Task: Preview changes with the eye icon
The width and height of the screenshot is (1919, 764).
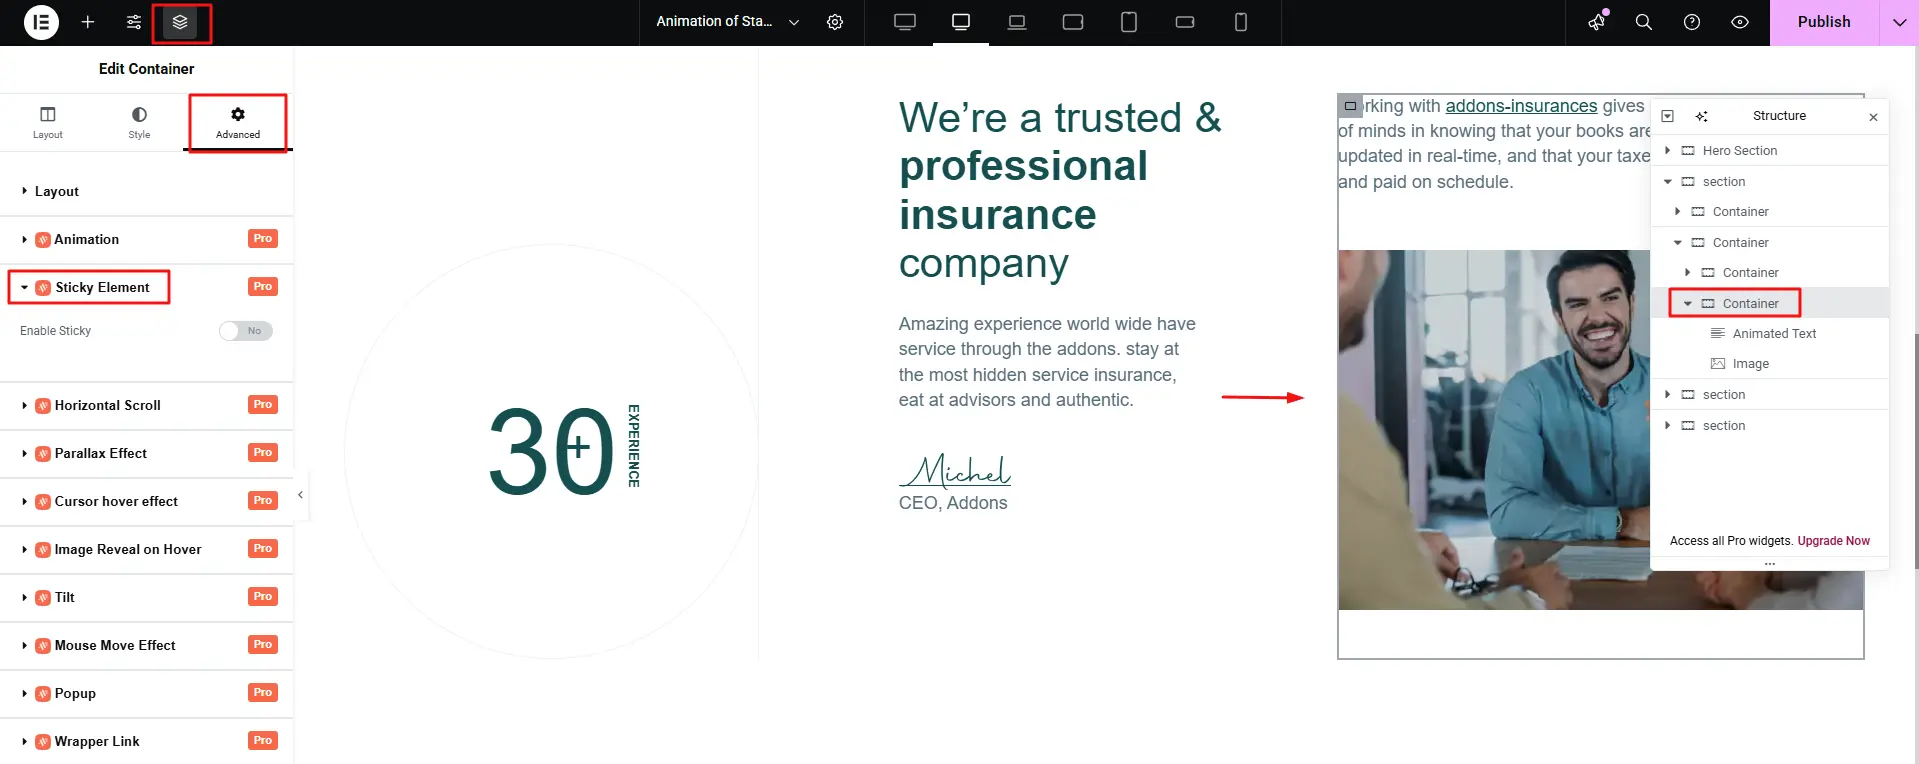Action: (1740, 22)
